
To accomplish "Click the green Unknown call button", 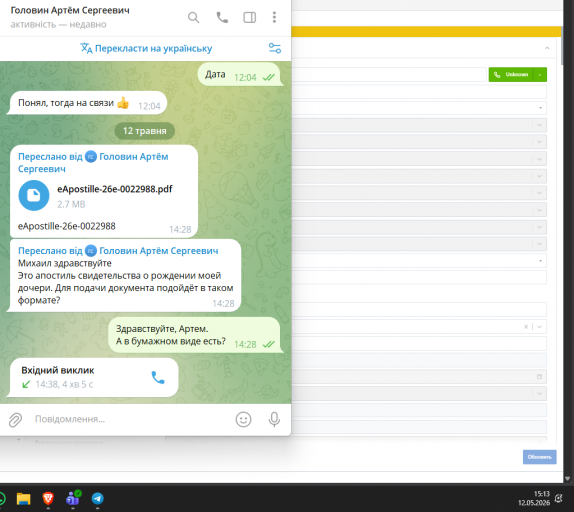I will [x=511, y=75].
